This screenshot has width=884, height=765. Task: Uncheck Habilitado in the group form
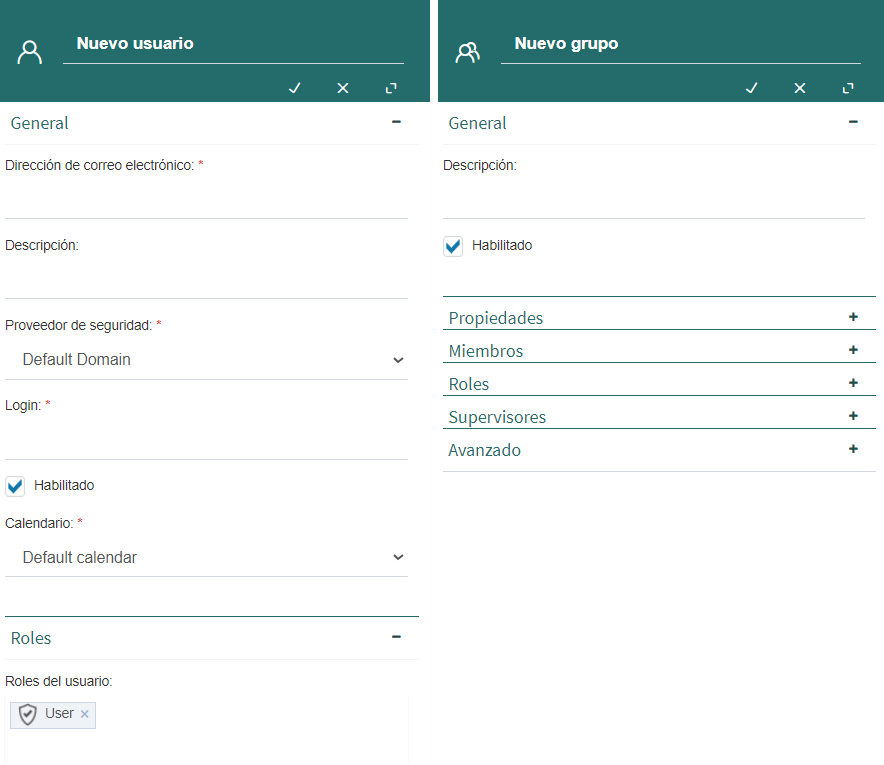pos(453,246)
